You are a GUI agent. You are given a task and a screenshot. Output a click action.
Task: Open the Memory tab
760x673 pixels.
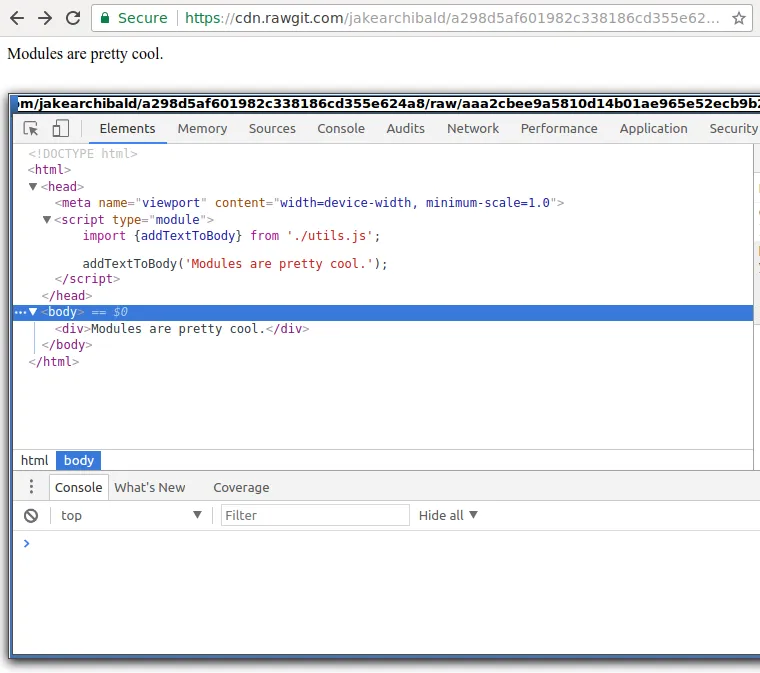click(x=202, y=129)
